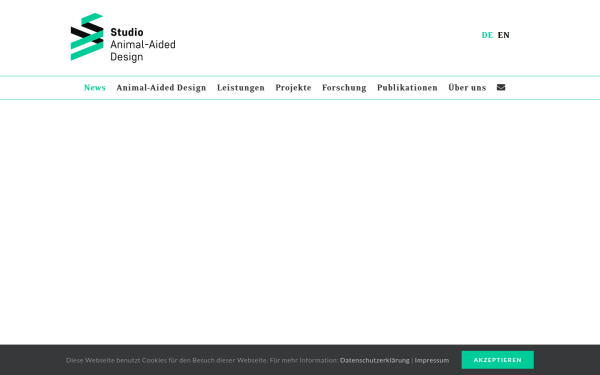Switch language to EN
This screenshot has height=375, width=600.
pyautogui.click(x=504, y=35)
